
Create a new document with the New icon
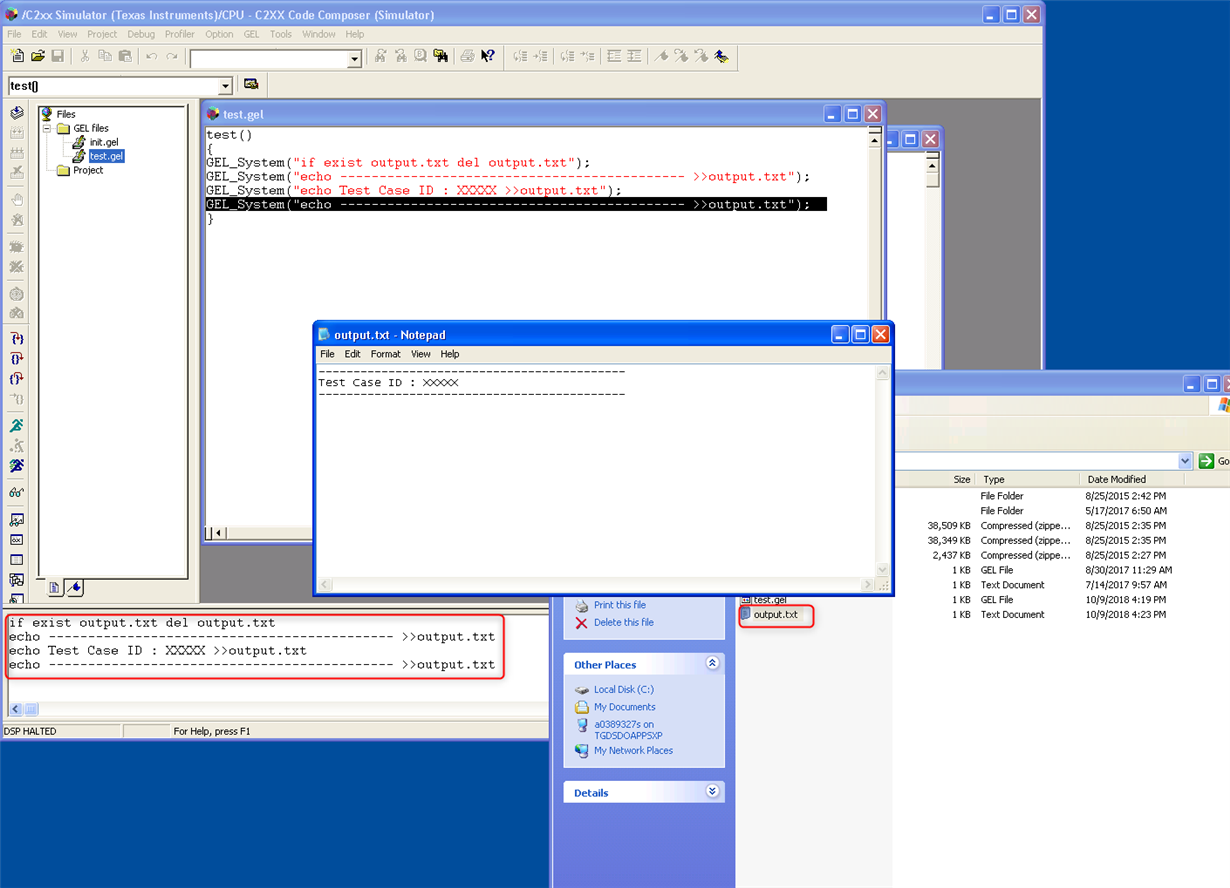pyautogui.click(x=16, y=56)
